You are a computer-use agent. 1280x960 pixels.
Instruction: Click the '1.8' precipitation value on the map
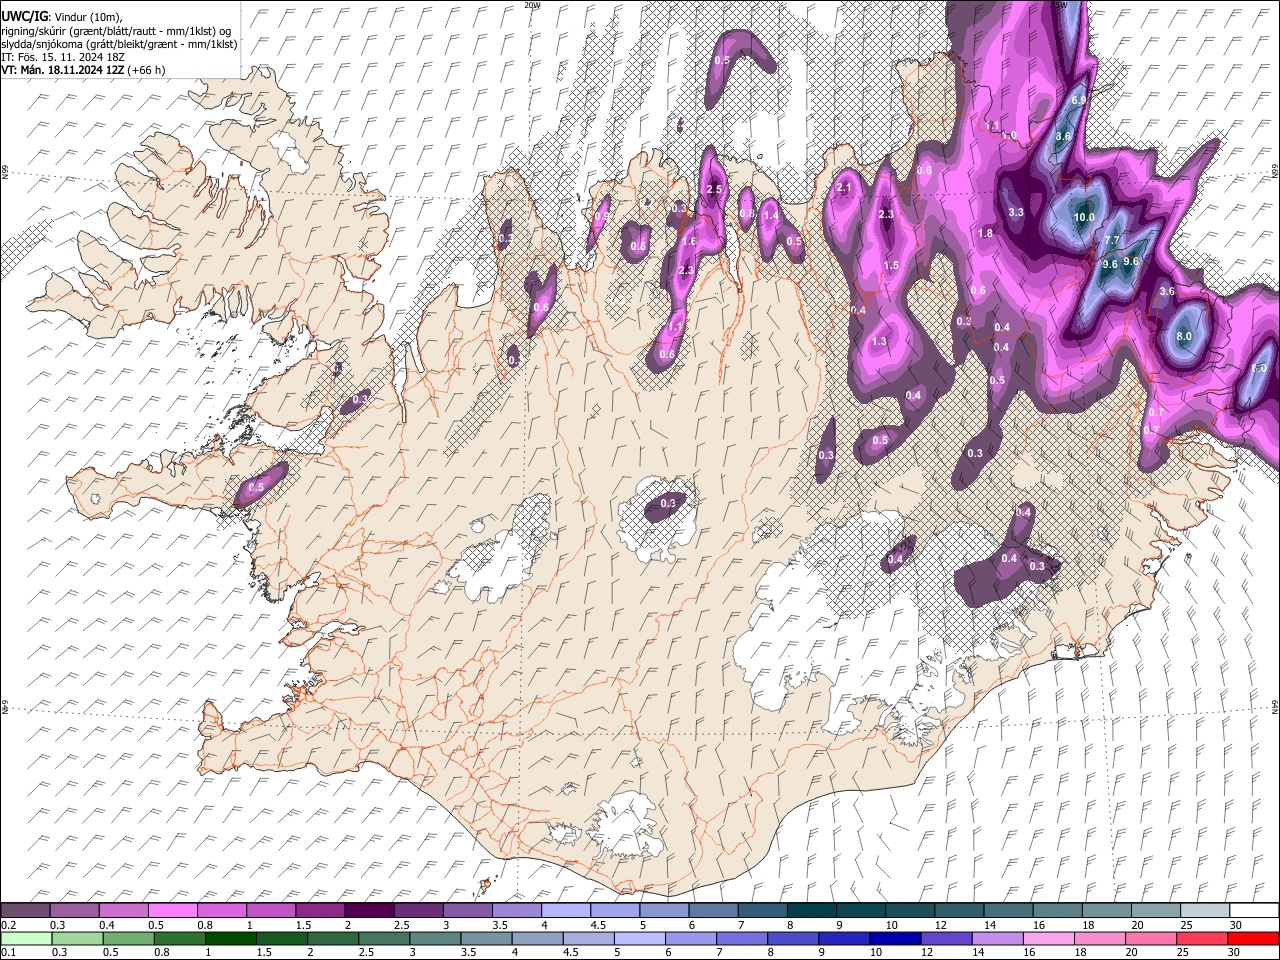[x=985, y=233]
